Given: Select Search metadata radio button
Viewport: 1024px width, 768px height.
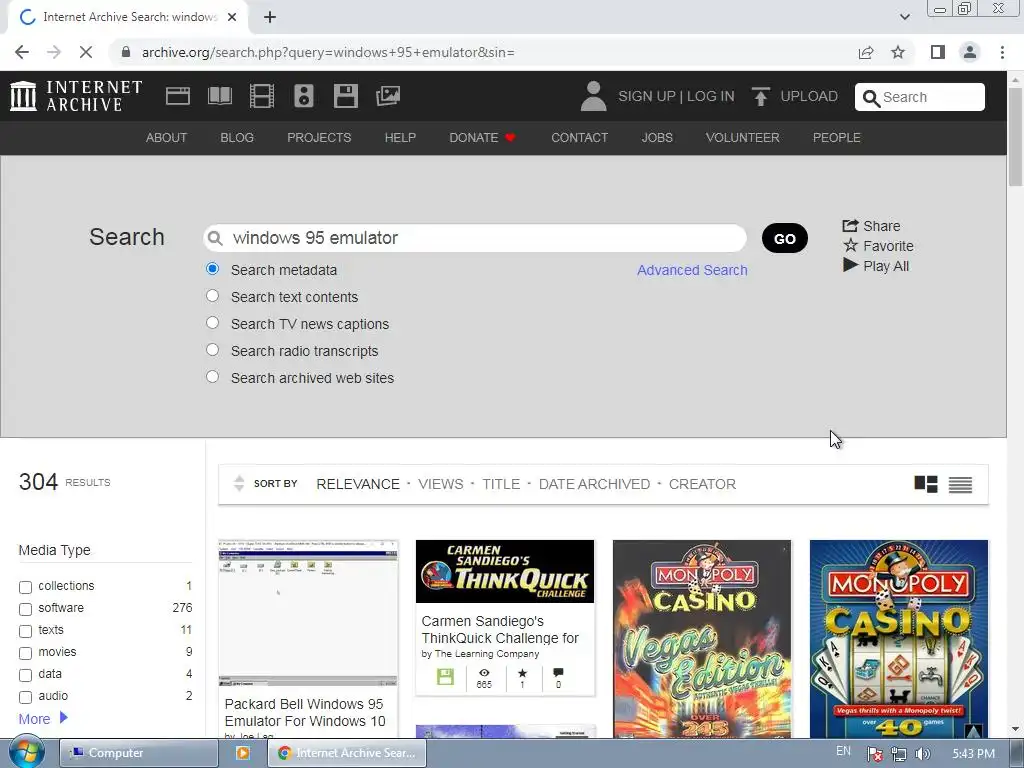Looking at the screenshot, I should pyautogui.click(x=212, y=269).
